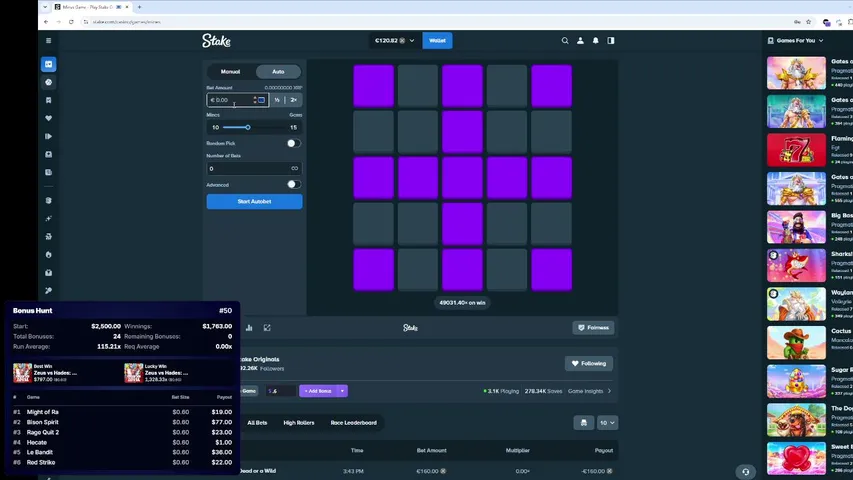Open the Cactus cowboy game thumbnail
This screenshot has width=853, height=480.
796,343
